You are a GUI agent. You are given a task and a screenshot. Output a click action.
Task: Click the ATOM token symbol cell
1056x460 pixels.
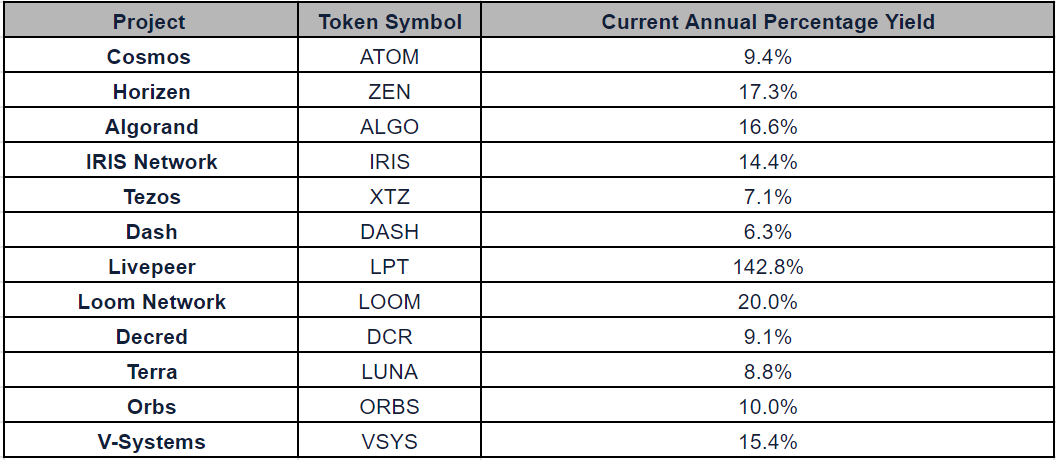pyautogui.click(x=389, y=57)
